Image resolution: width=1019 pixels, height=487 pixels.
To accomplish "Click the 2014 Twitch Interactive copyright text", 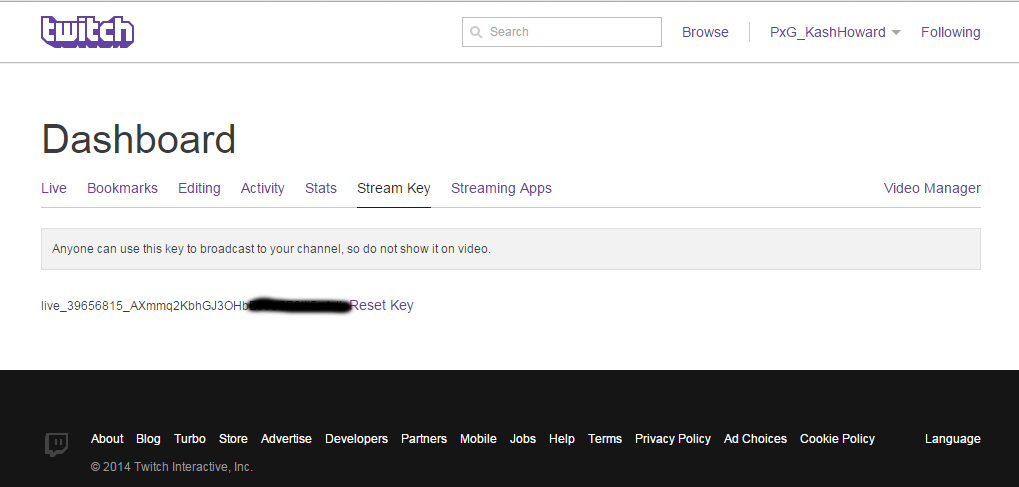I will 172,467.
